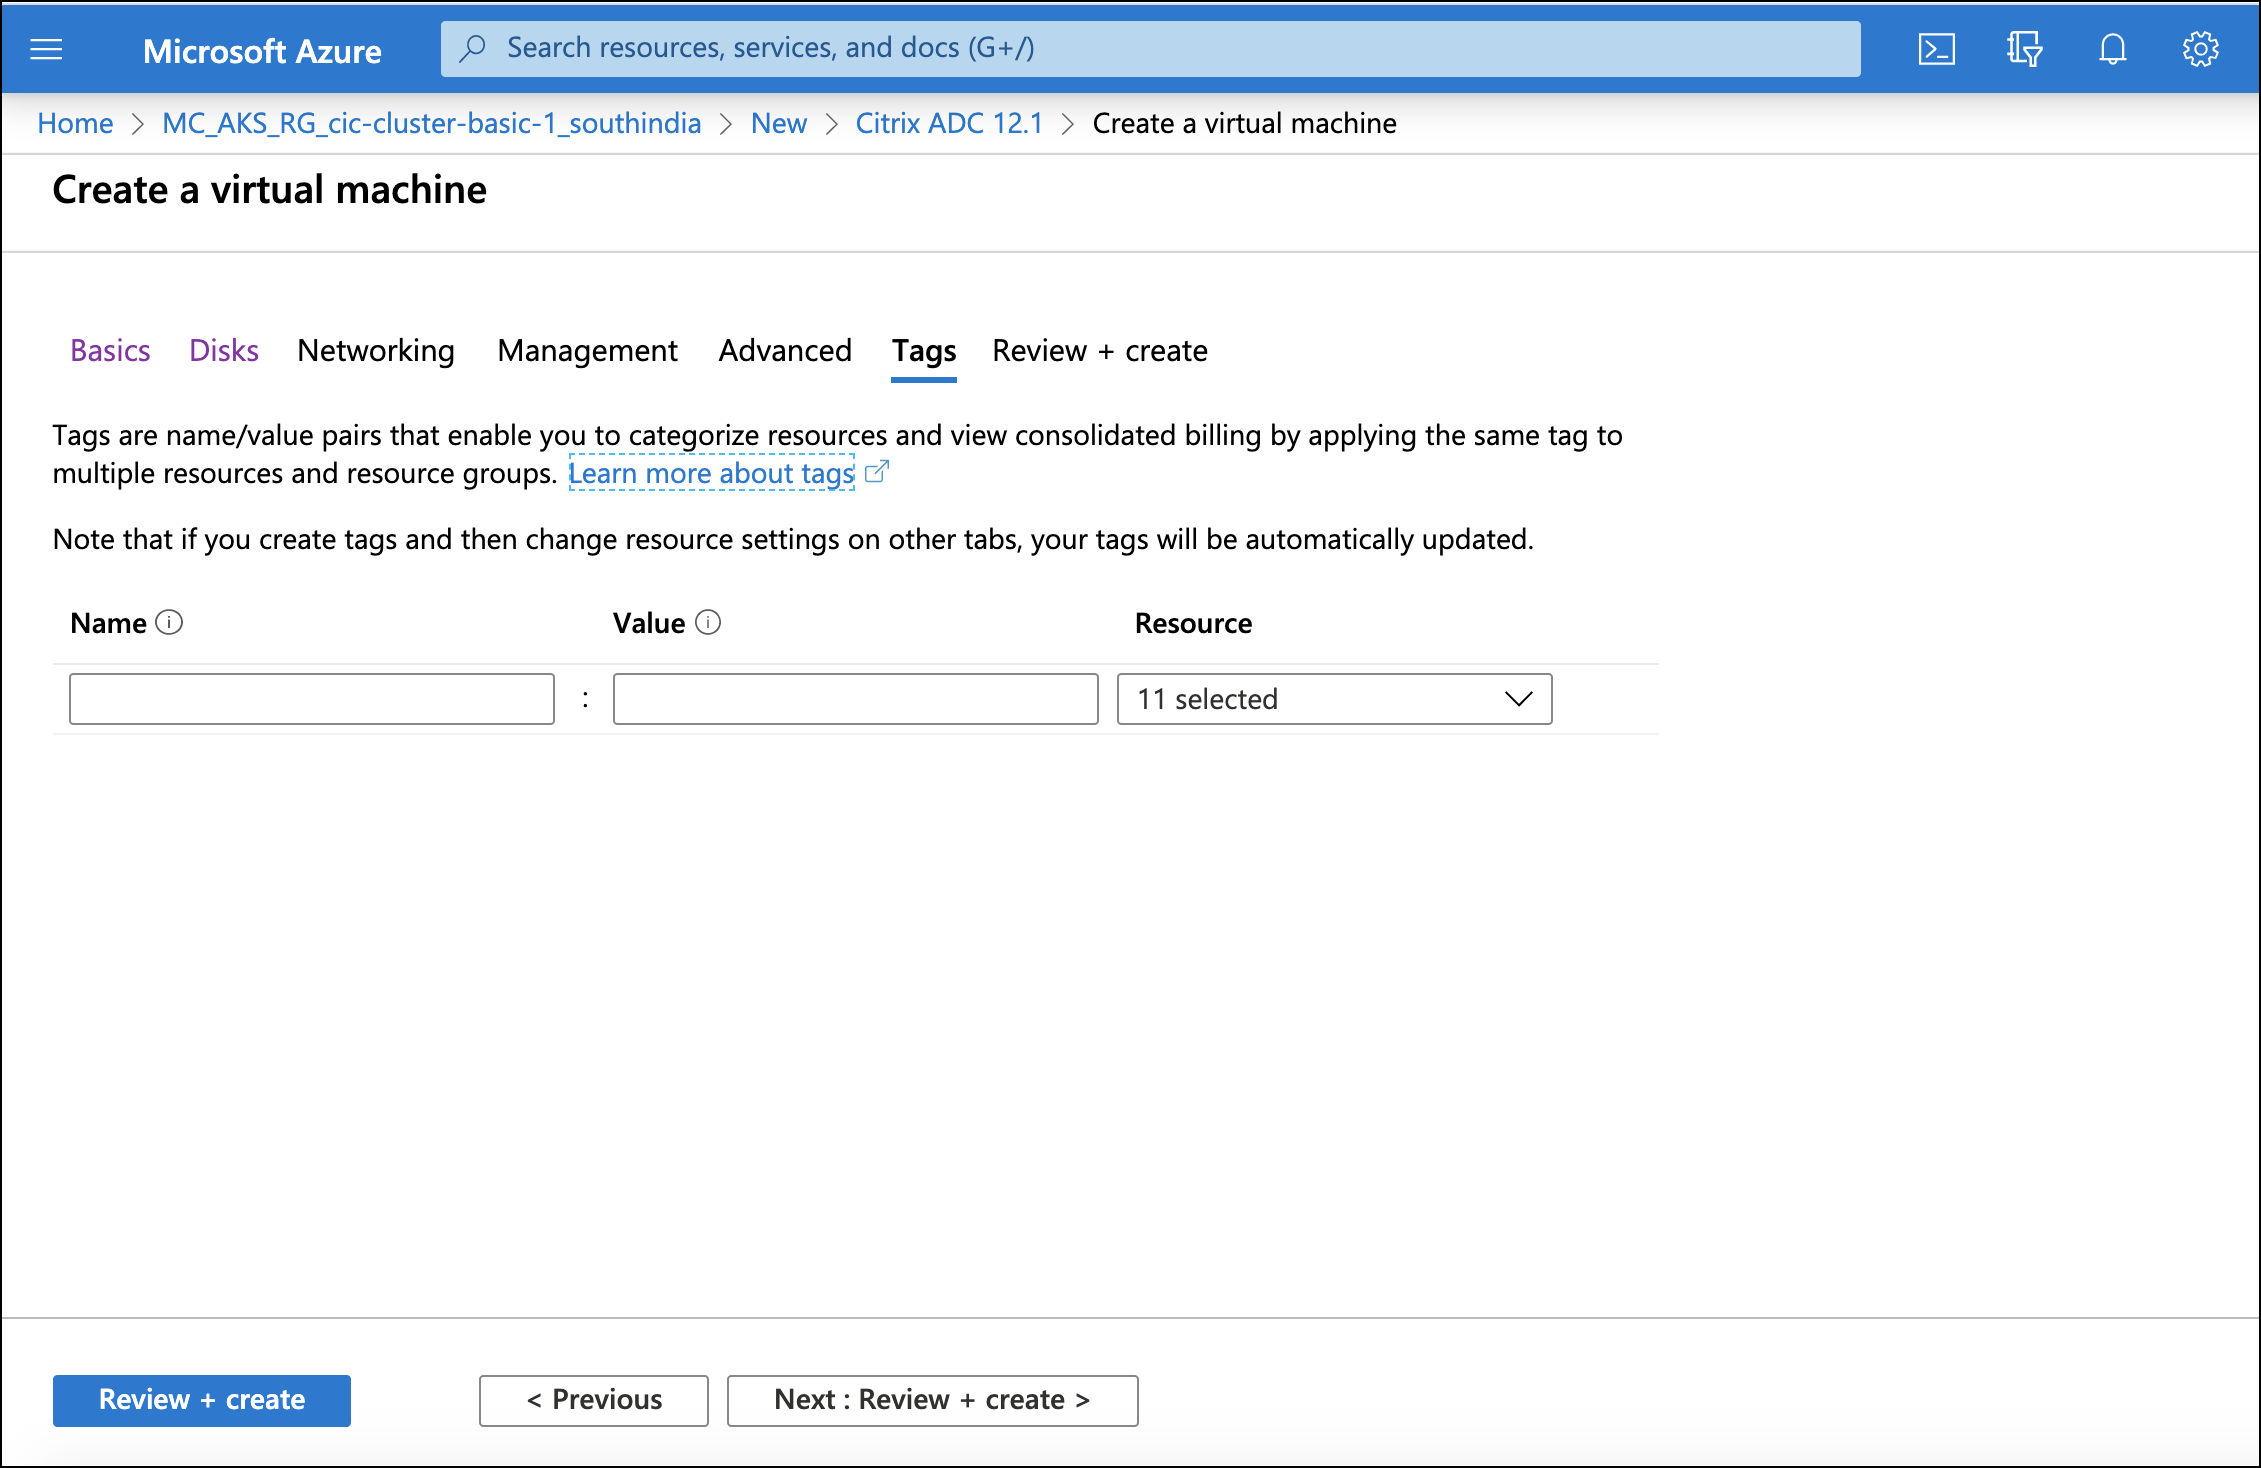2261x1468 pixels.
Task: Click the Name input field for tag
Action: [313, 697]
